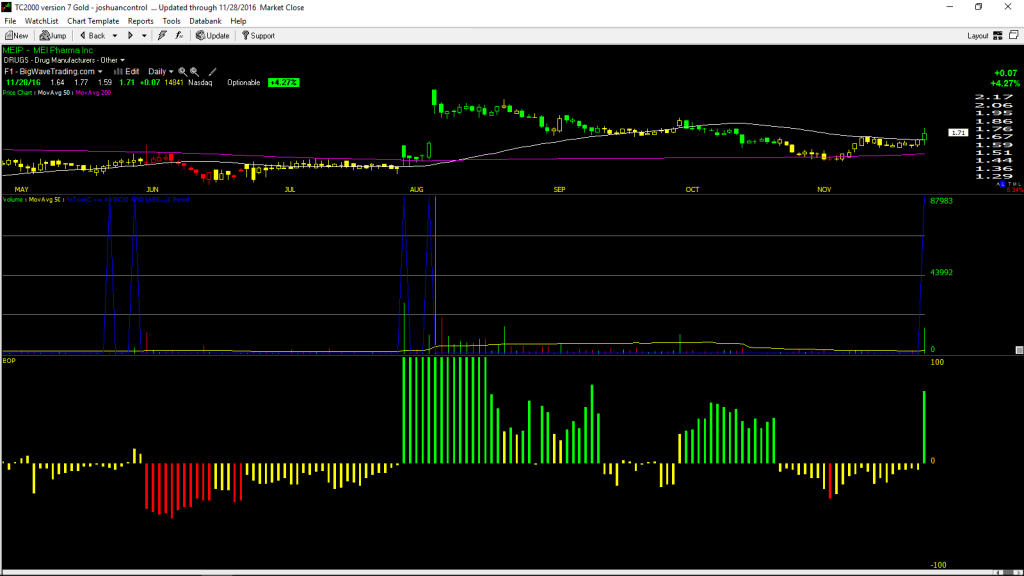Click the MEIP - MEI Pharma Inc title

click(x=48, y=50)
